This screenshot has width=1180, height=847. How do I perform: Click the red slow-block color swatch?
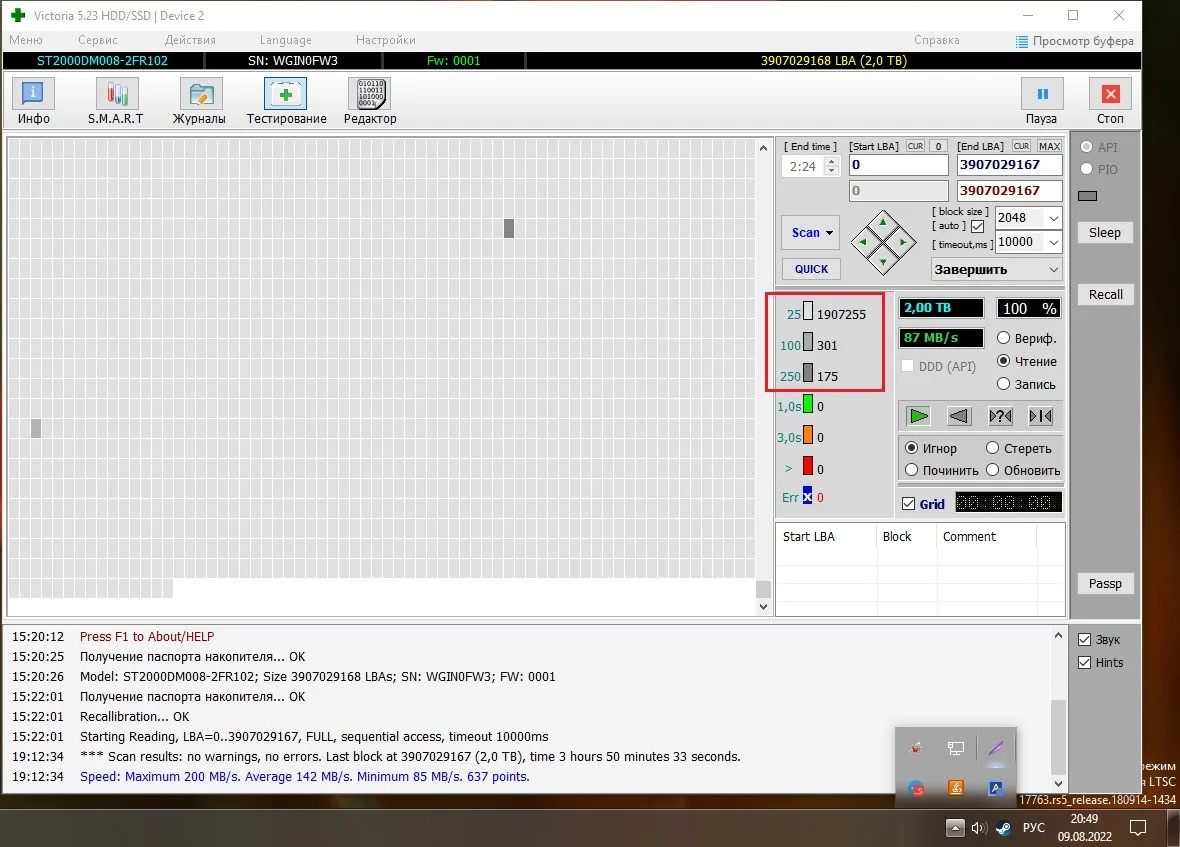click(807, 466)
